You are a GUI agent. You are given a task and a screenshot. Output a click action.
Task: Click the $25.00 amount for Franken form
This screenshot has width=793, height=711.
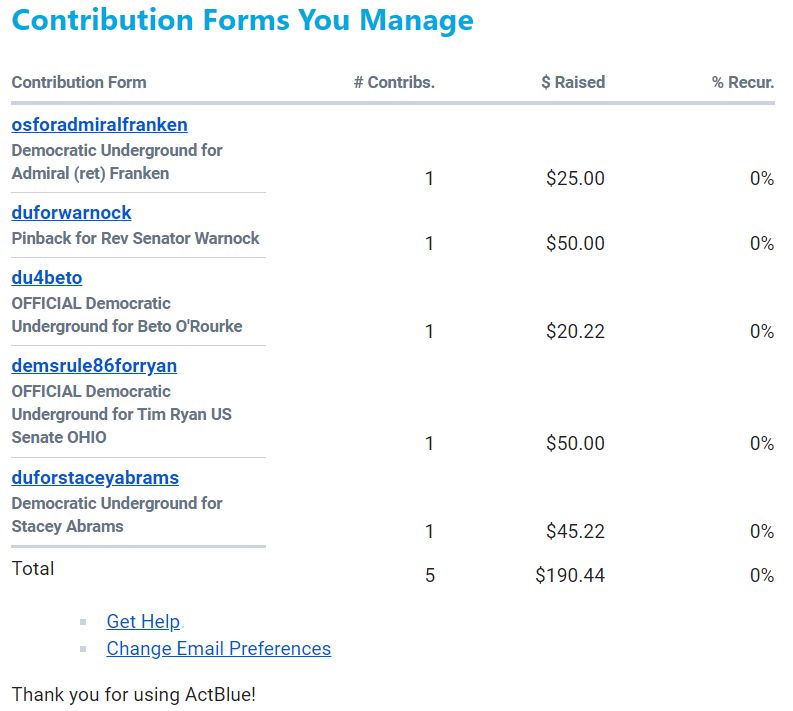[575, 179]
